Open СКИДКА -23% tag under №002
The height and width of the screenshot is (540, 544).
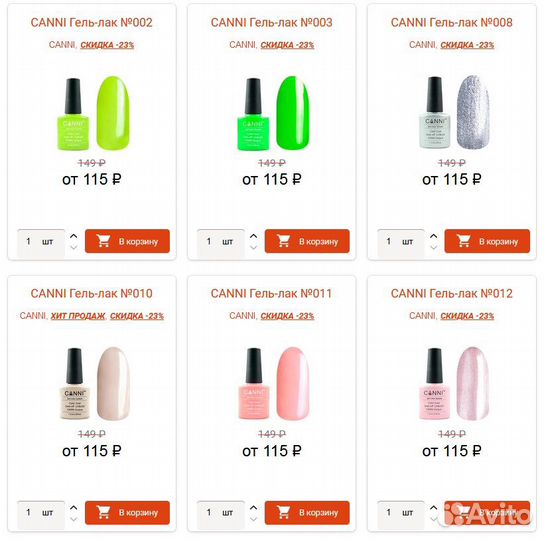pyautogui.click(x=107, y=45)
